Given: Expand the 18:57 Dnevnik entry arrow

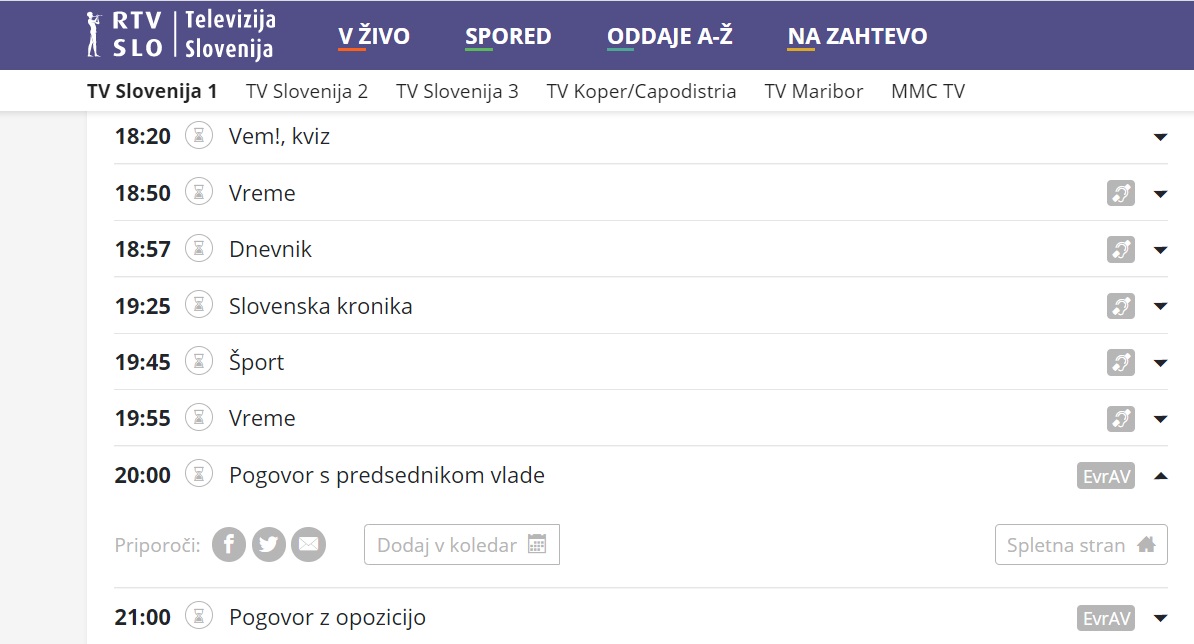Looking at the screenshot, I should pos(1160,250).
